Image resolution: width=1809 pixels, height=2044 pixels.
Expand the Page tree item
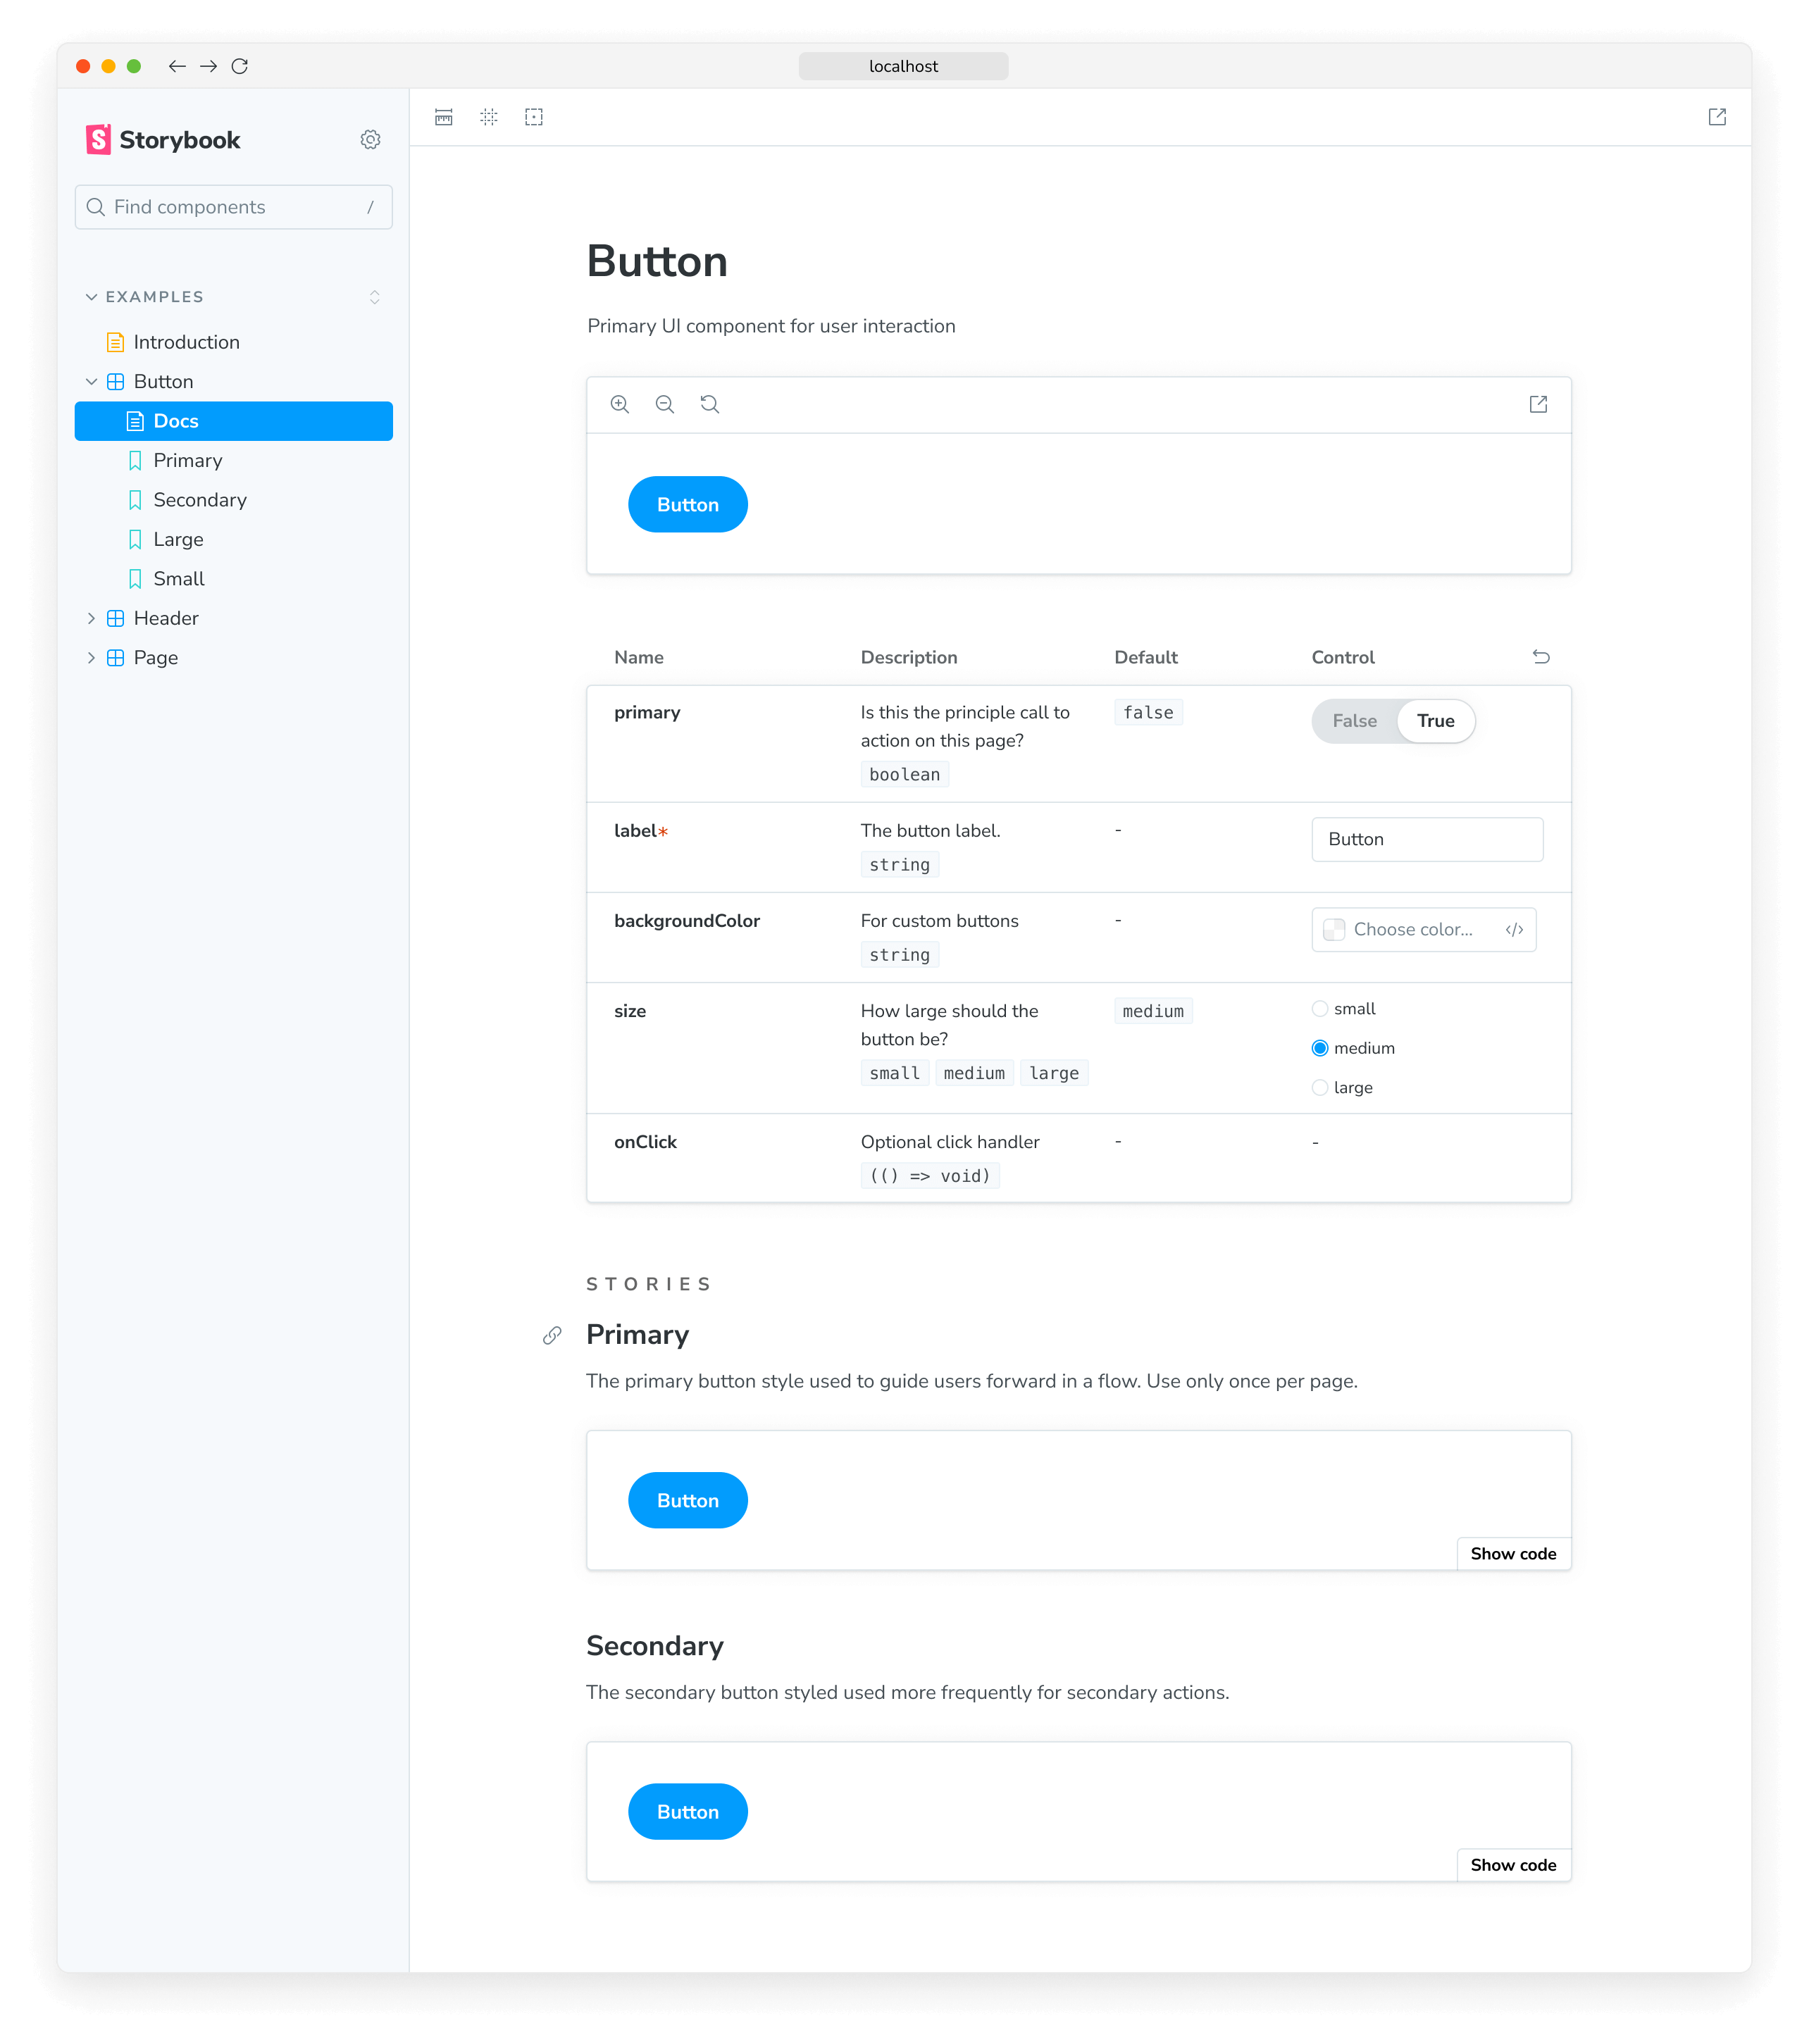(94, 658)
